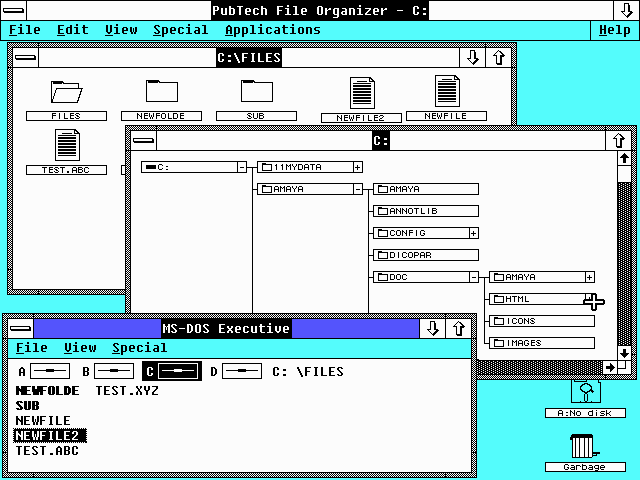Select the IMAGES folder in tree

point(542,343)
